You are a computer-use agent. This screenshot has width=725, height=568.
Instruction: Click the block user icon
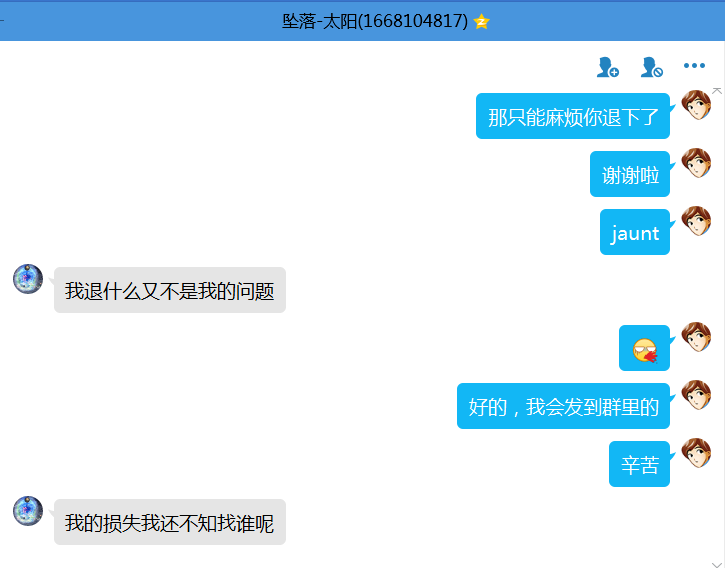[651, 67]
